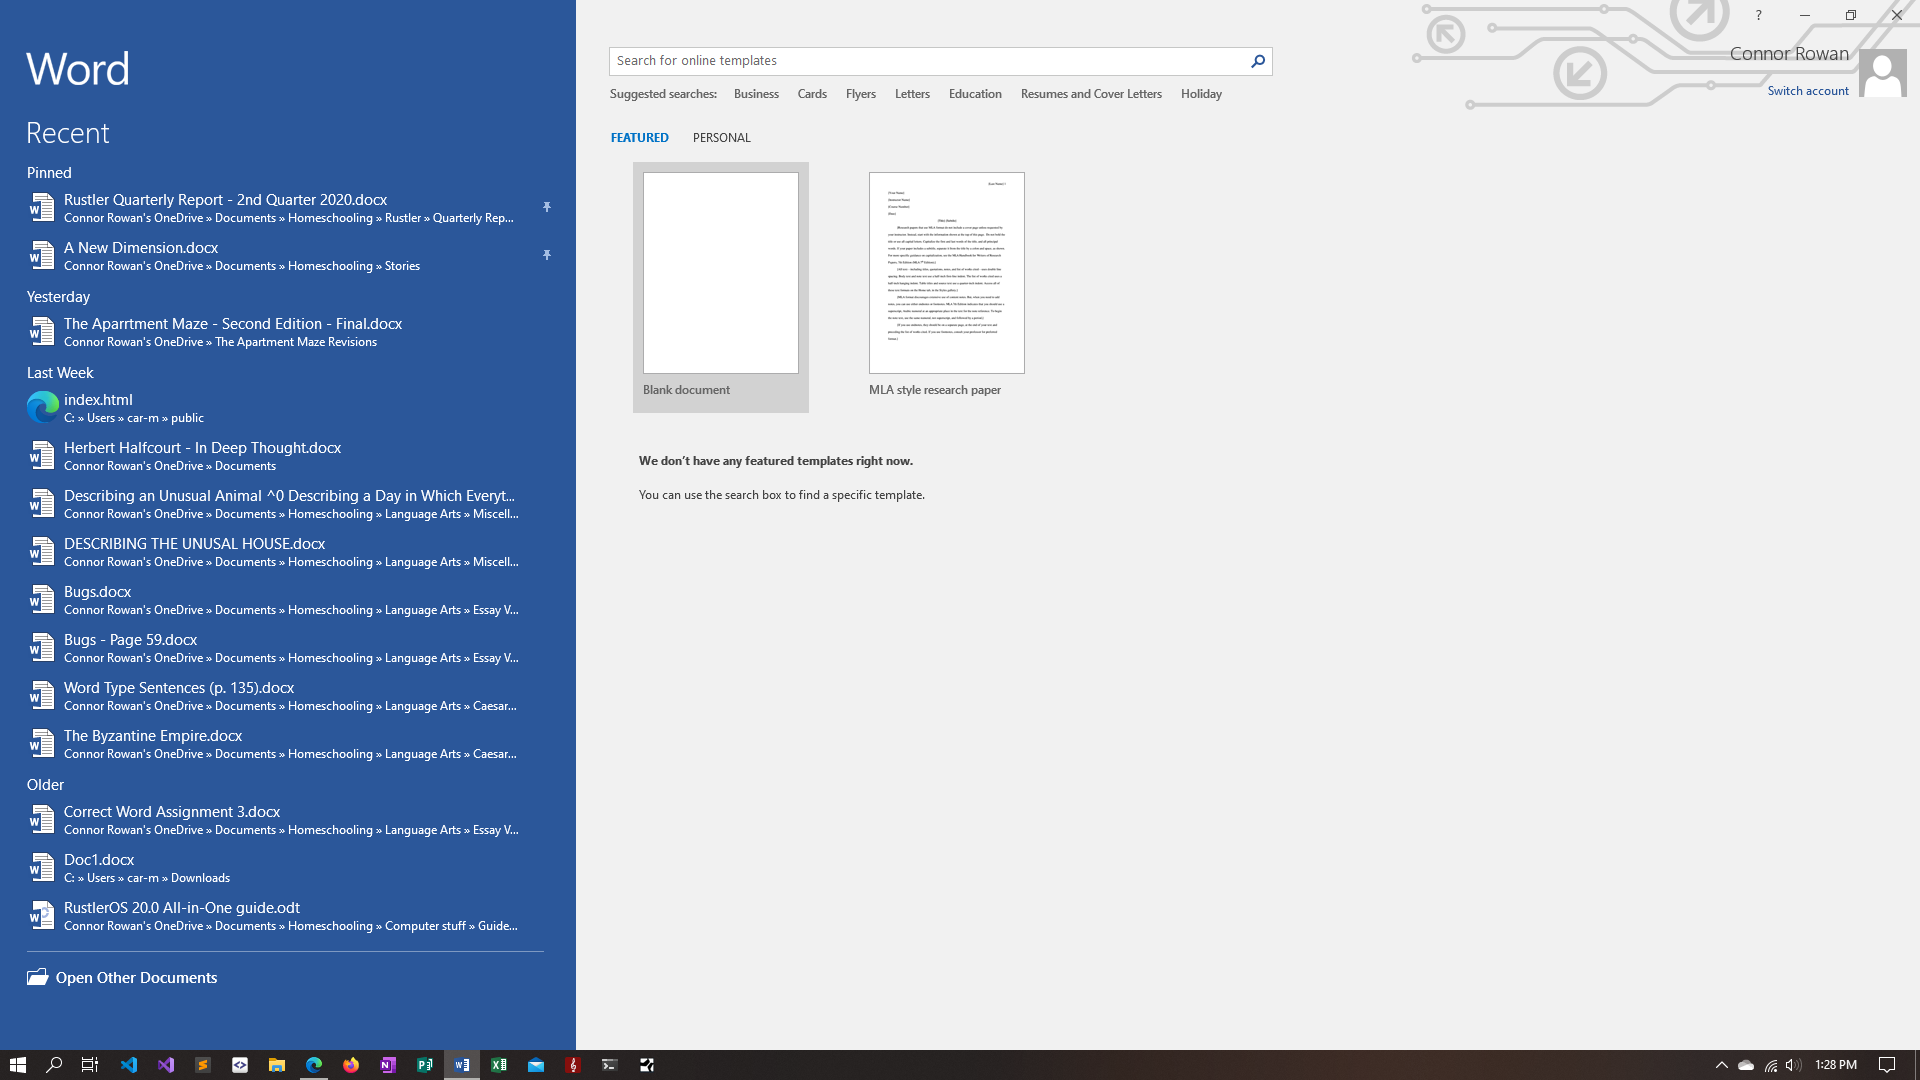Launch Visual Studio Code from the taskbar

point(129,1065)
